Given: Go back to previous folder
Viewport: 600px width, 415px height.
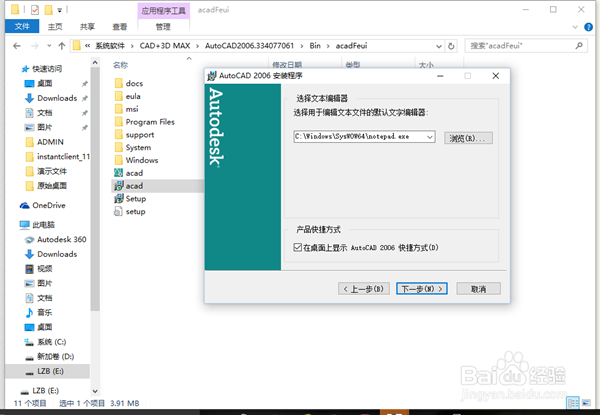Looking at the screenshot, I should tap(16, 46).
